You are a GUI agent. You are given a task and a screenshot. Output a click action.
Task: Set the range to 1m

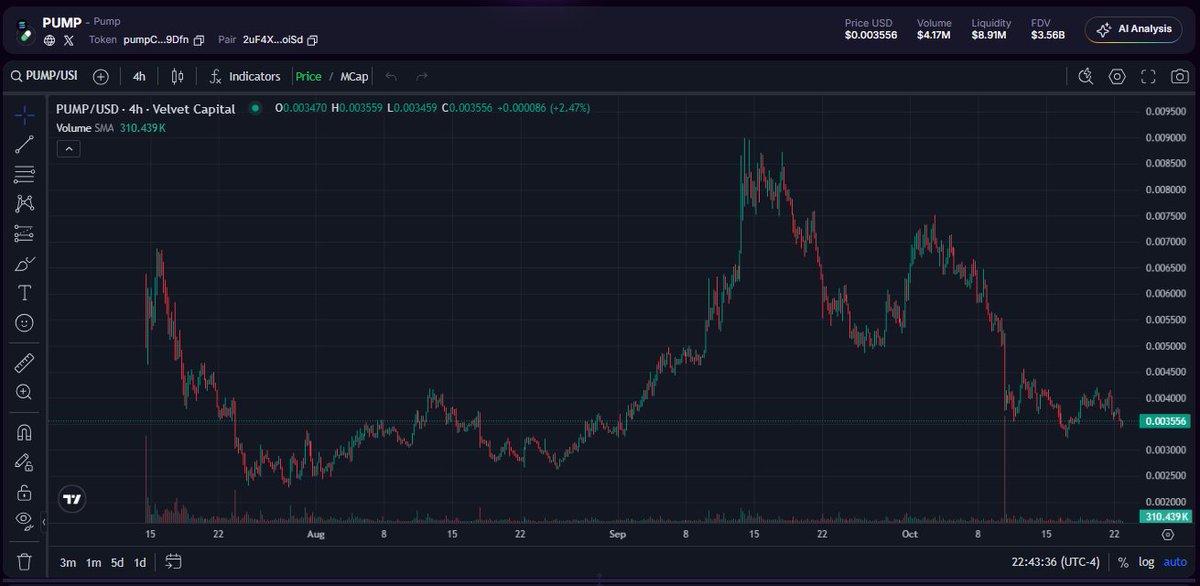pos(94,562)
